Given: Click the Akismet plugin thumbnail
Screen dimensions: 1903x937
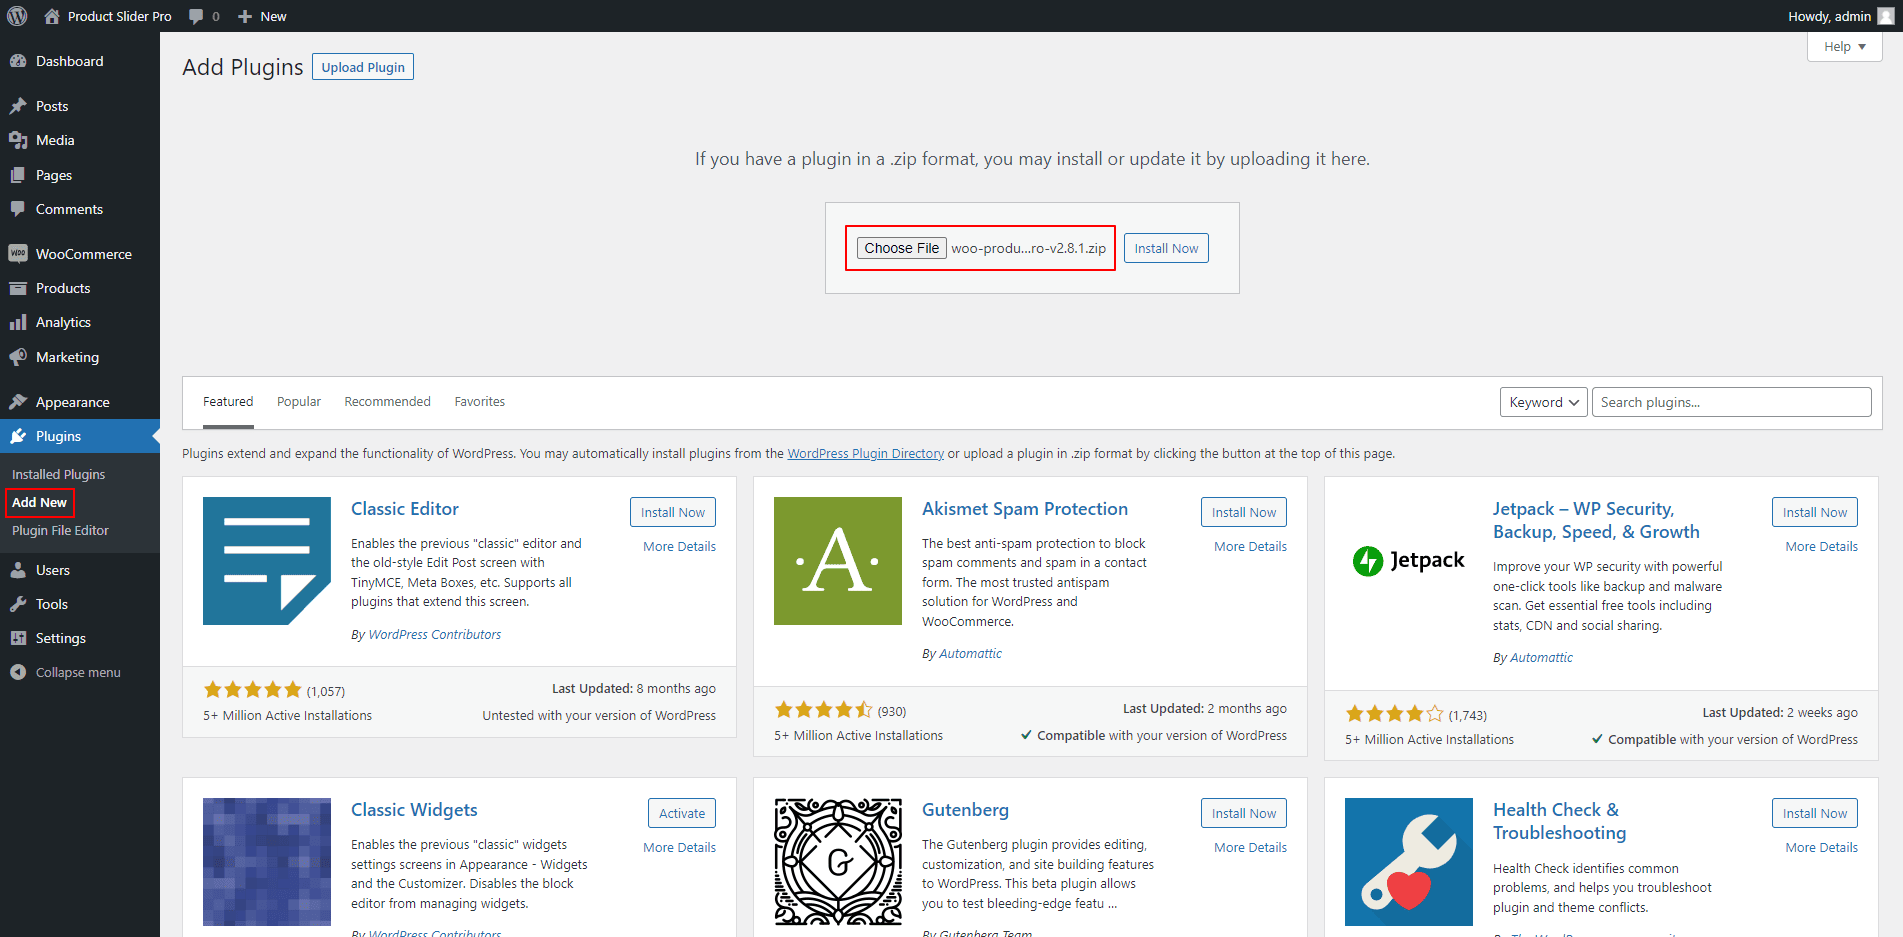Looking at the screenshot, I should tap(837, 561).
